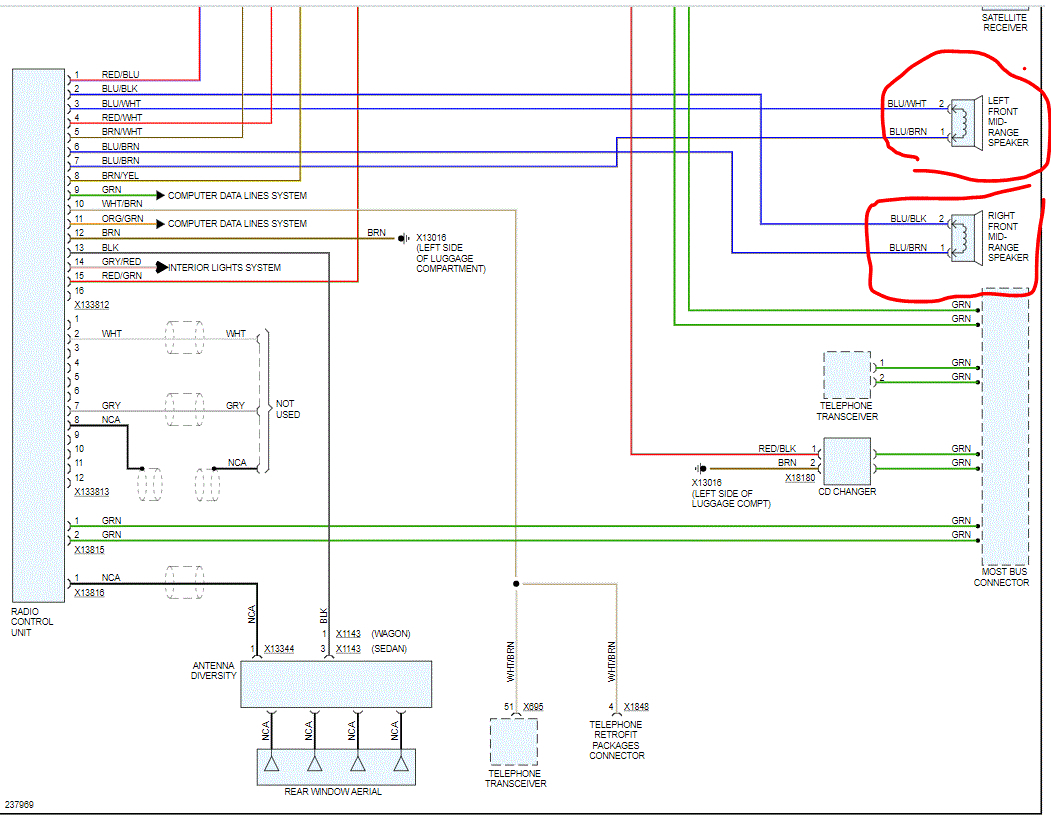
Task: Open the X1848 connector link
Action: (x=636, y=707)
